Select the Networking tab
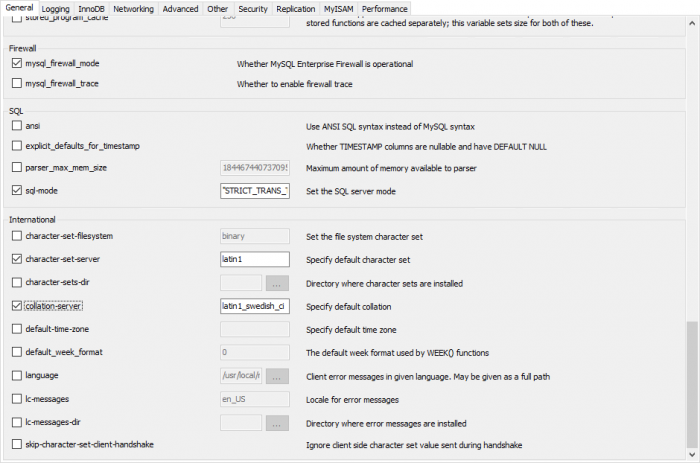The image size is (700, 463). [x=133, y=8]
